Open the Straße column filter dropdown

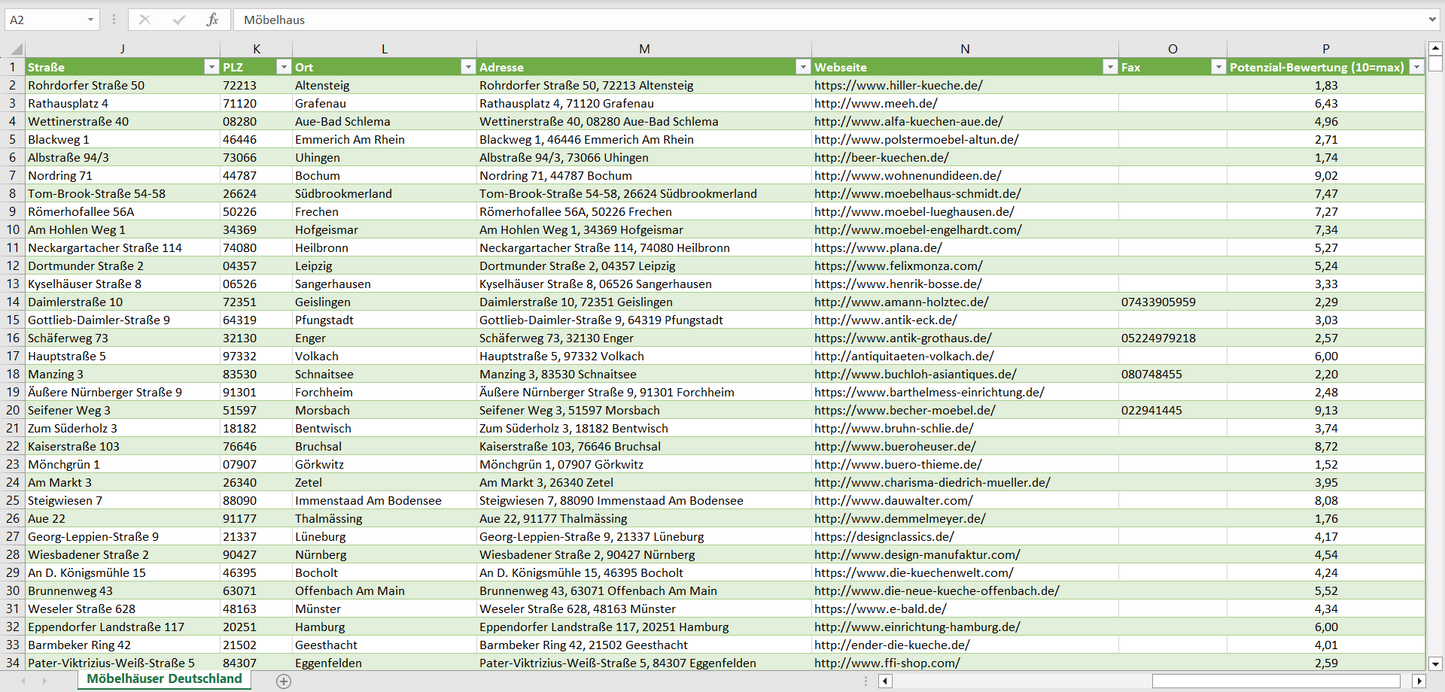tap(211, 67)
